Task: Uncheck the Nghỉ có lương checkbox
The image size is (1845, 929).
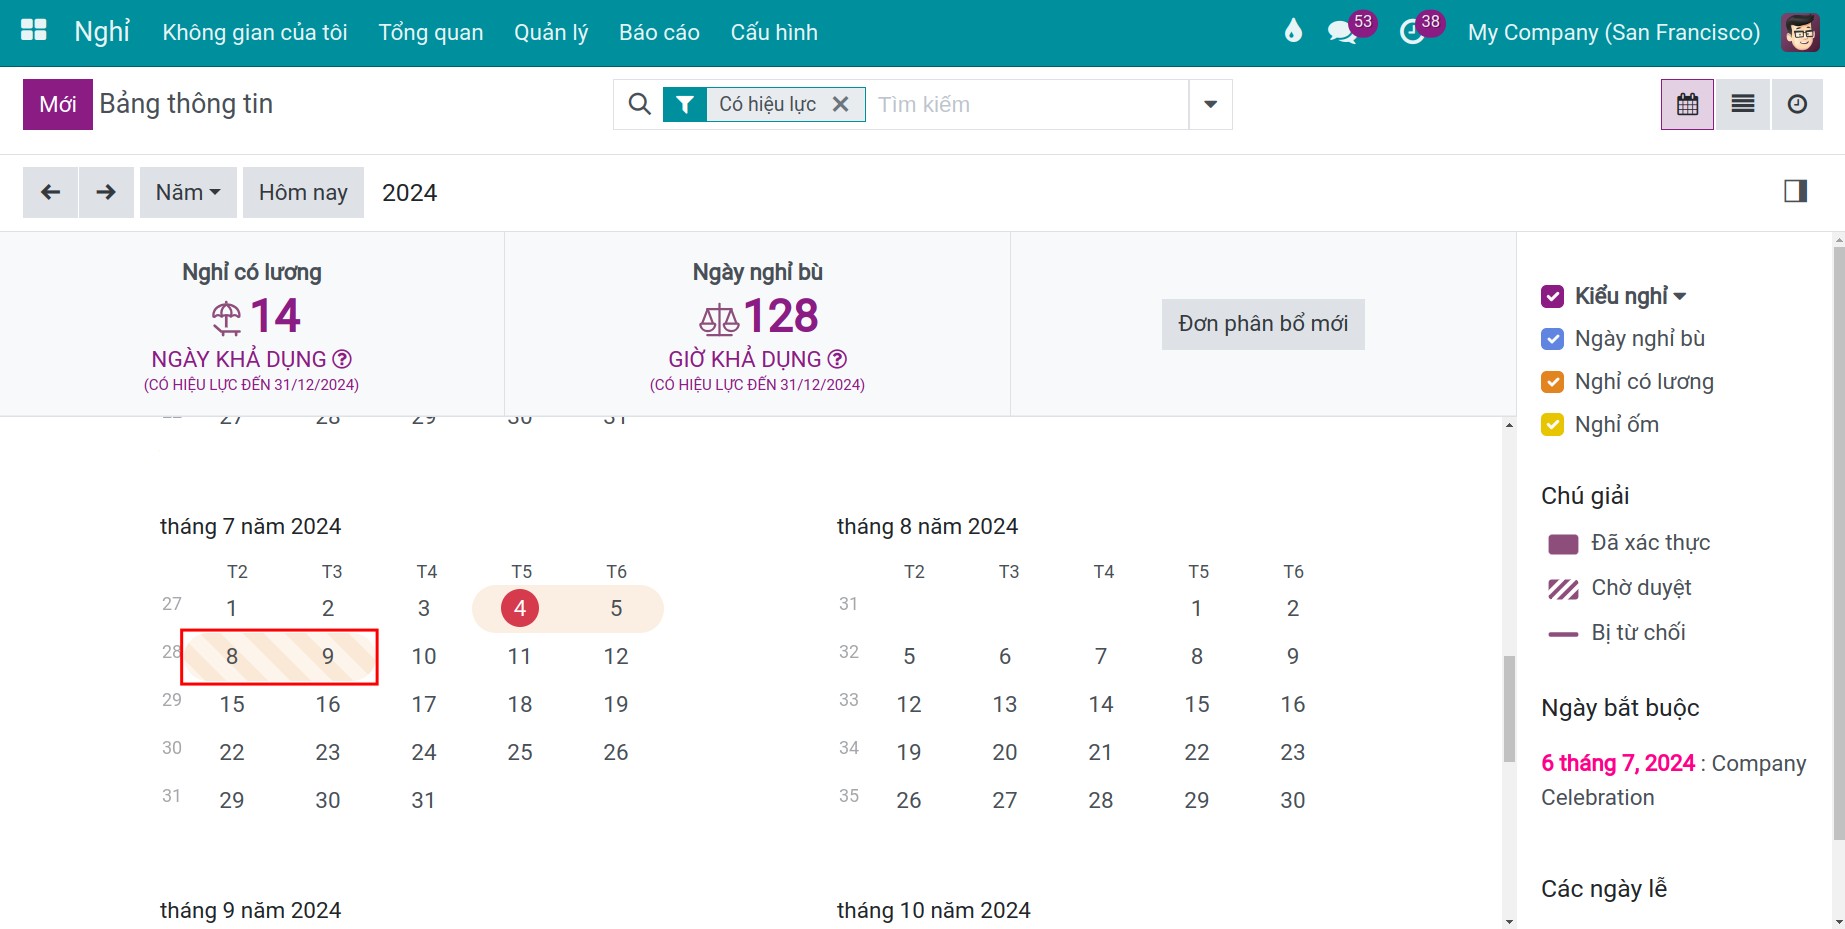Action: [x=1552, y=382]
